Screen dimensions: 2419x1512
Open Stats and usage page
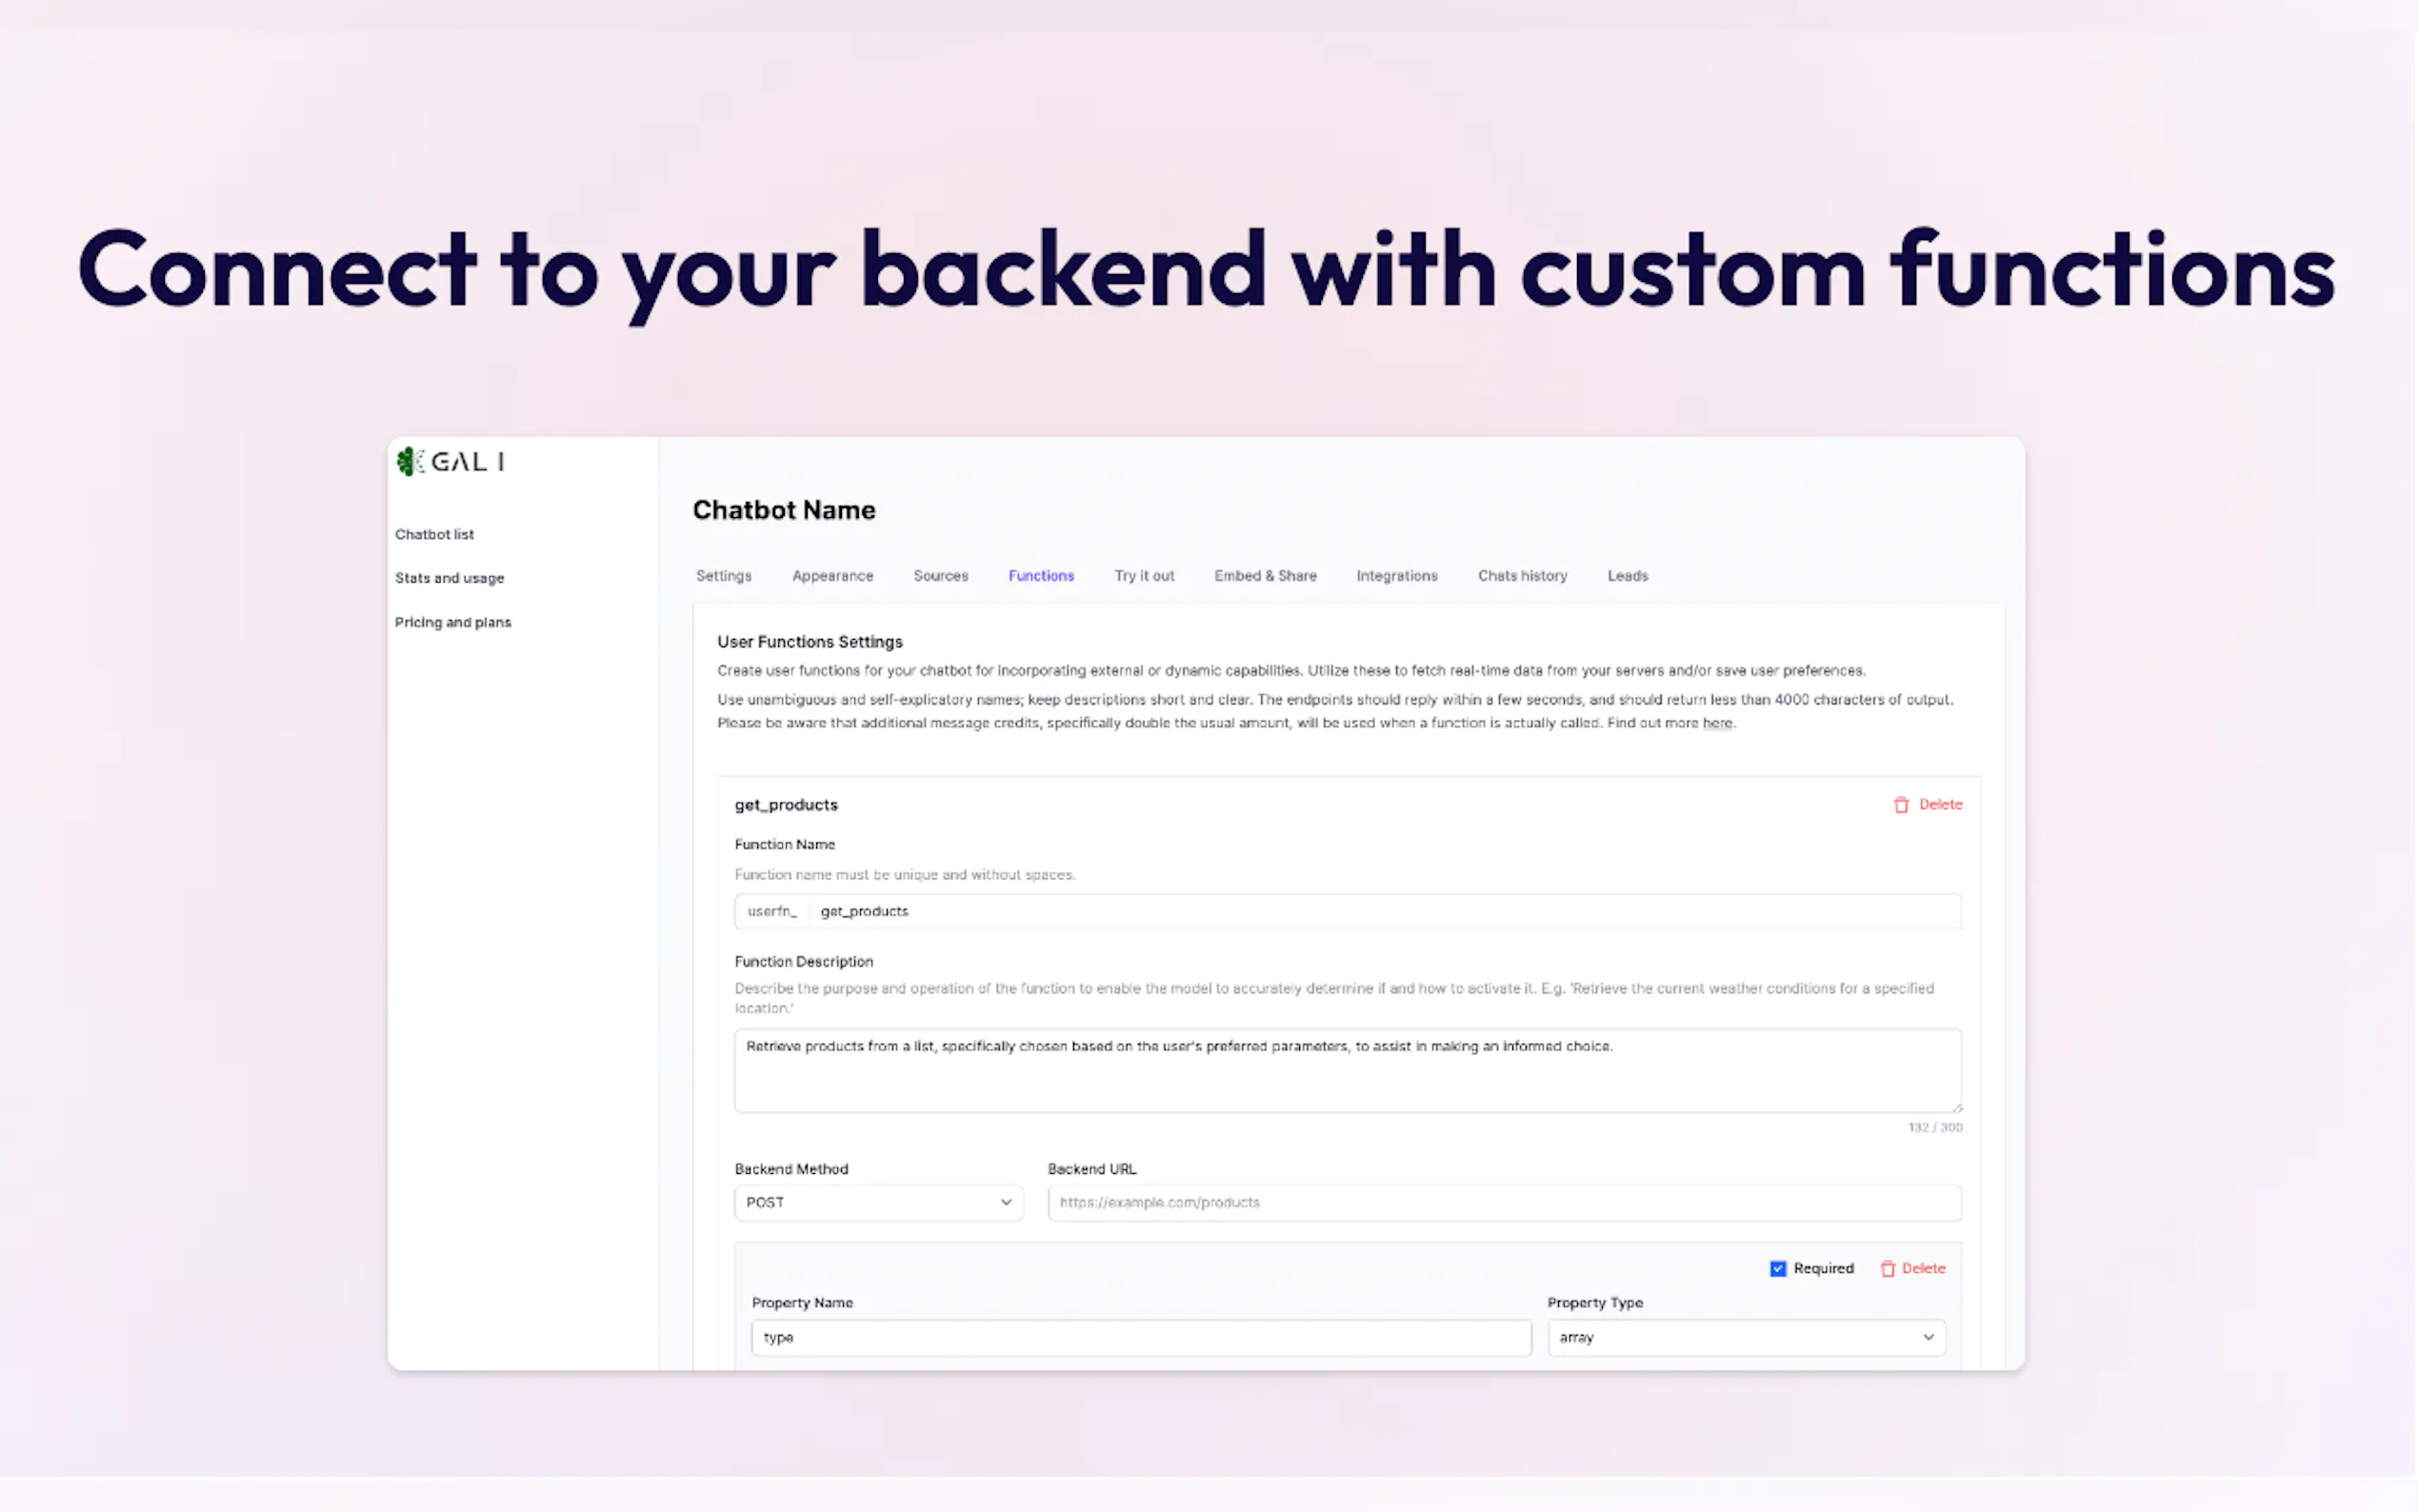coord(449,578)
